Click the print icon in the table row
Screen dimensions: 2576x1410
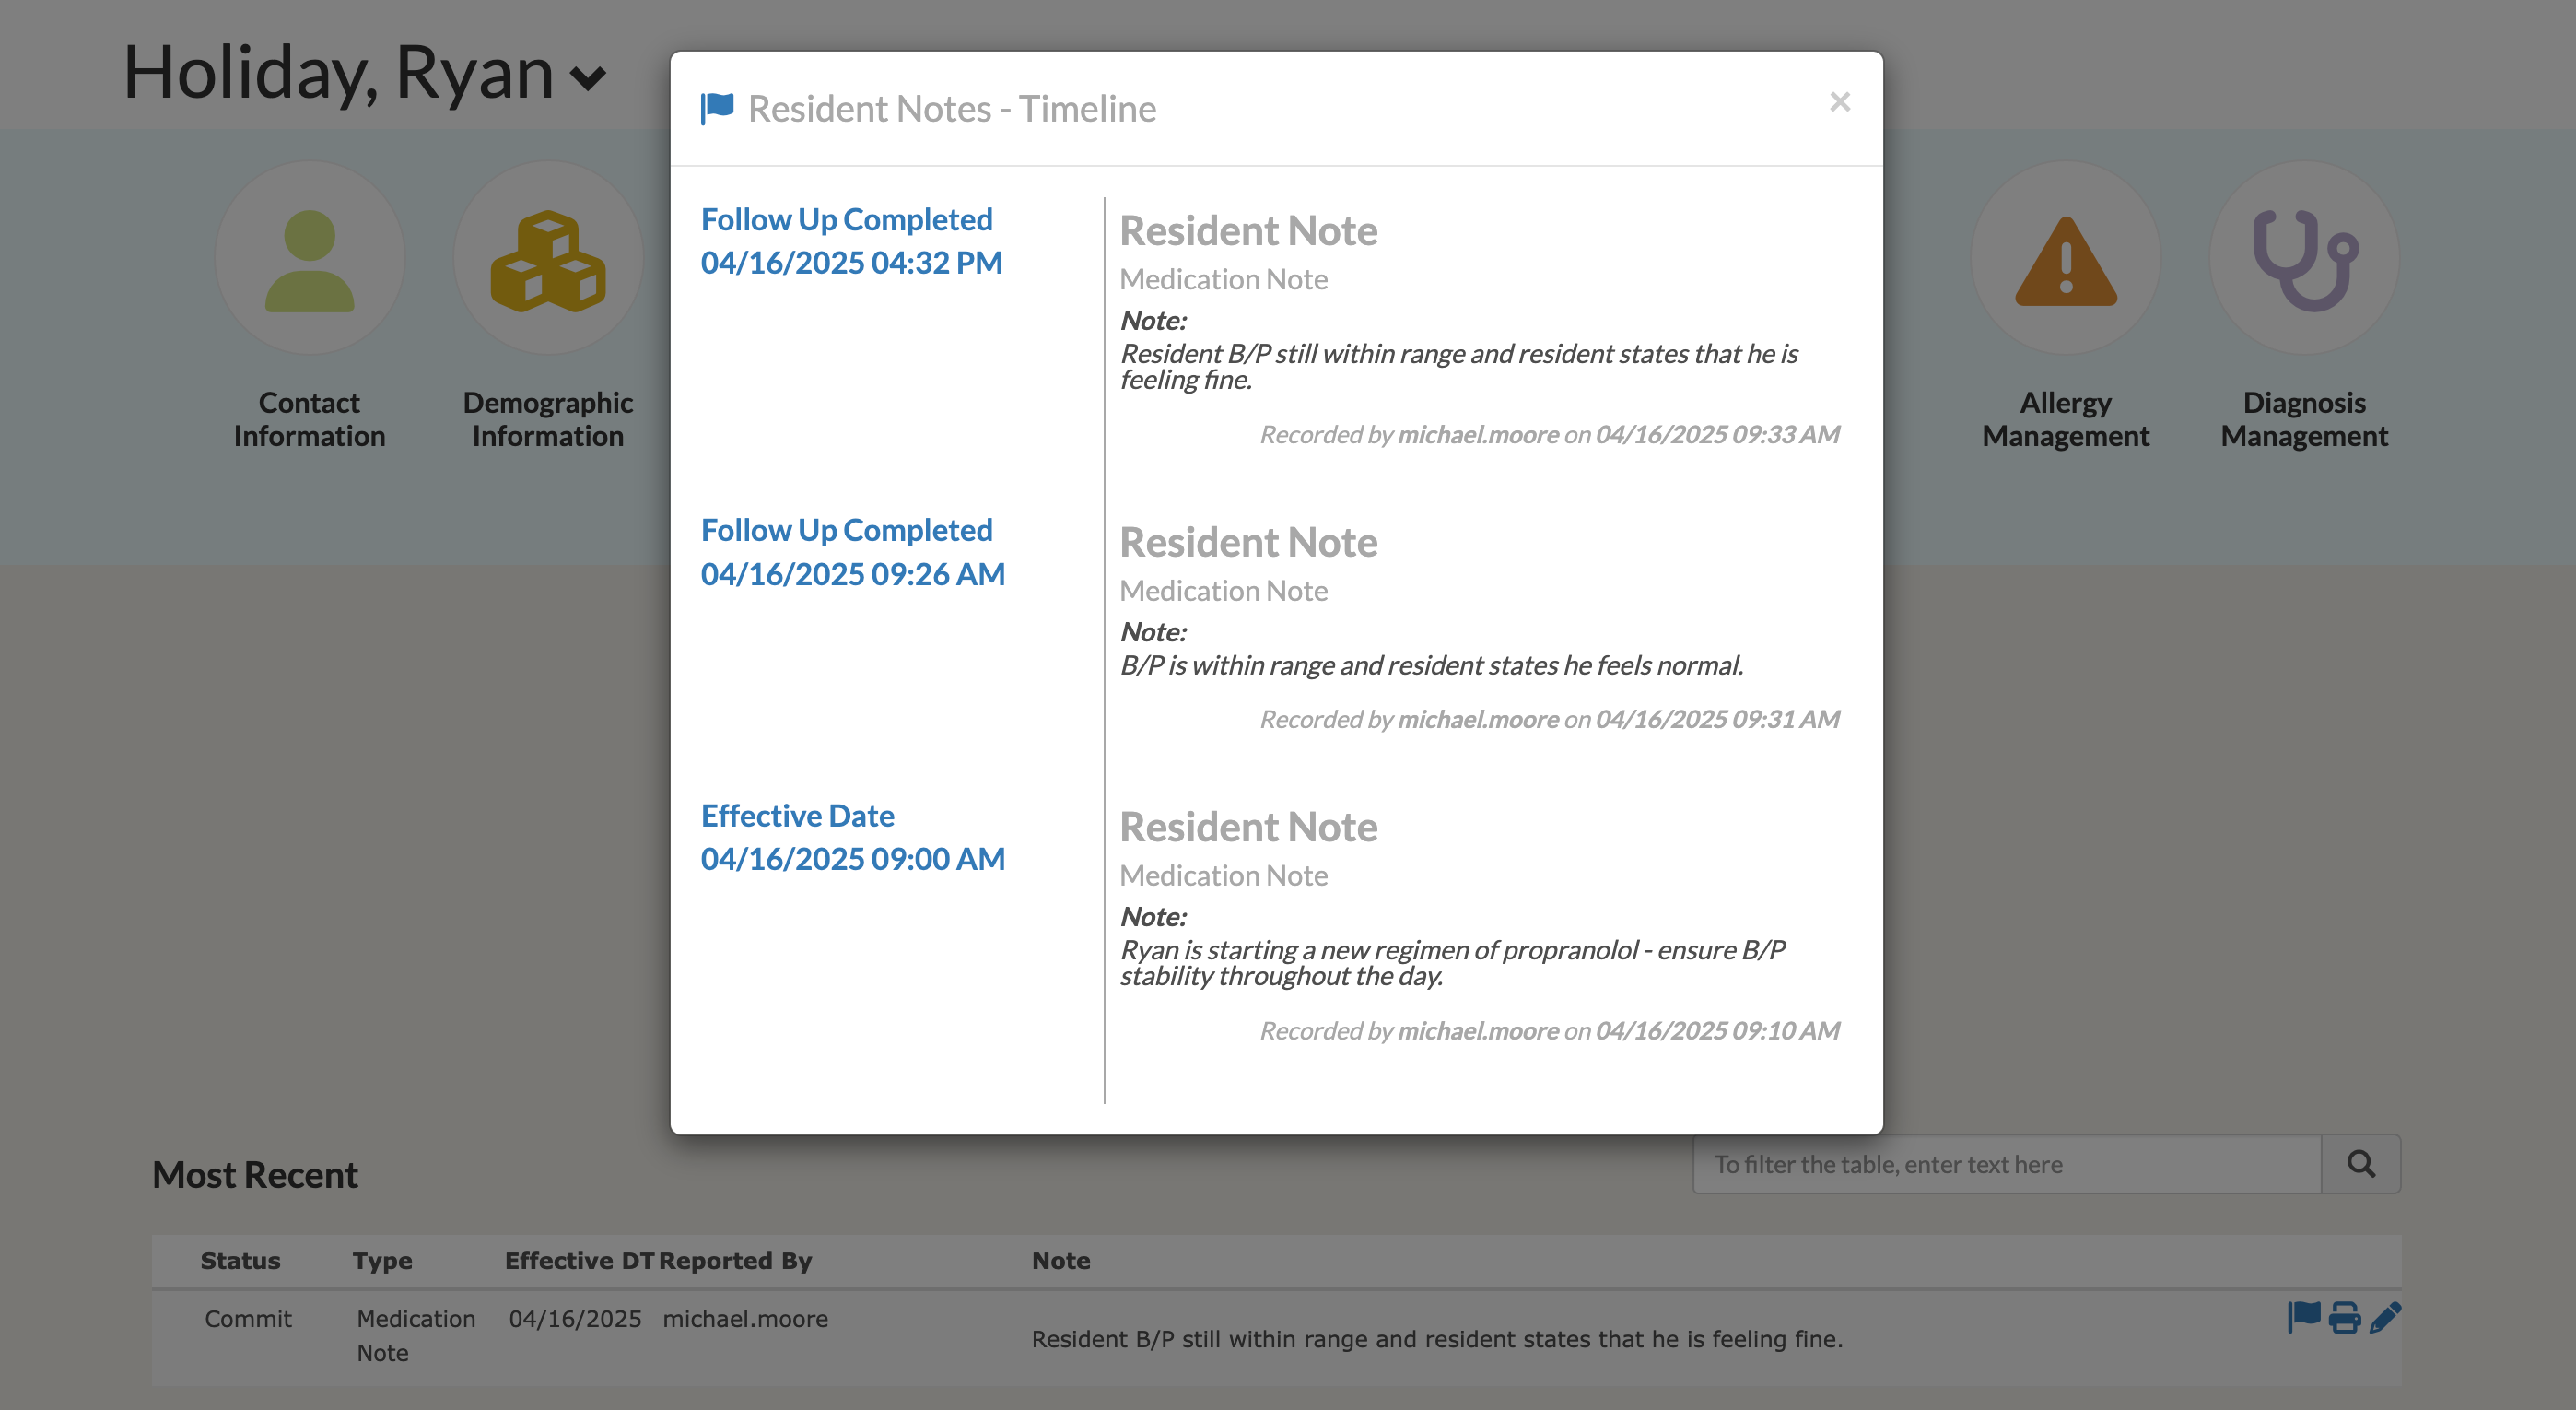pos(2344,1317)
